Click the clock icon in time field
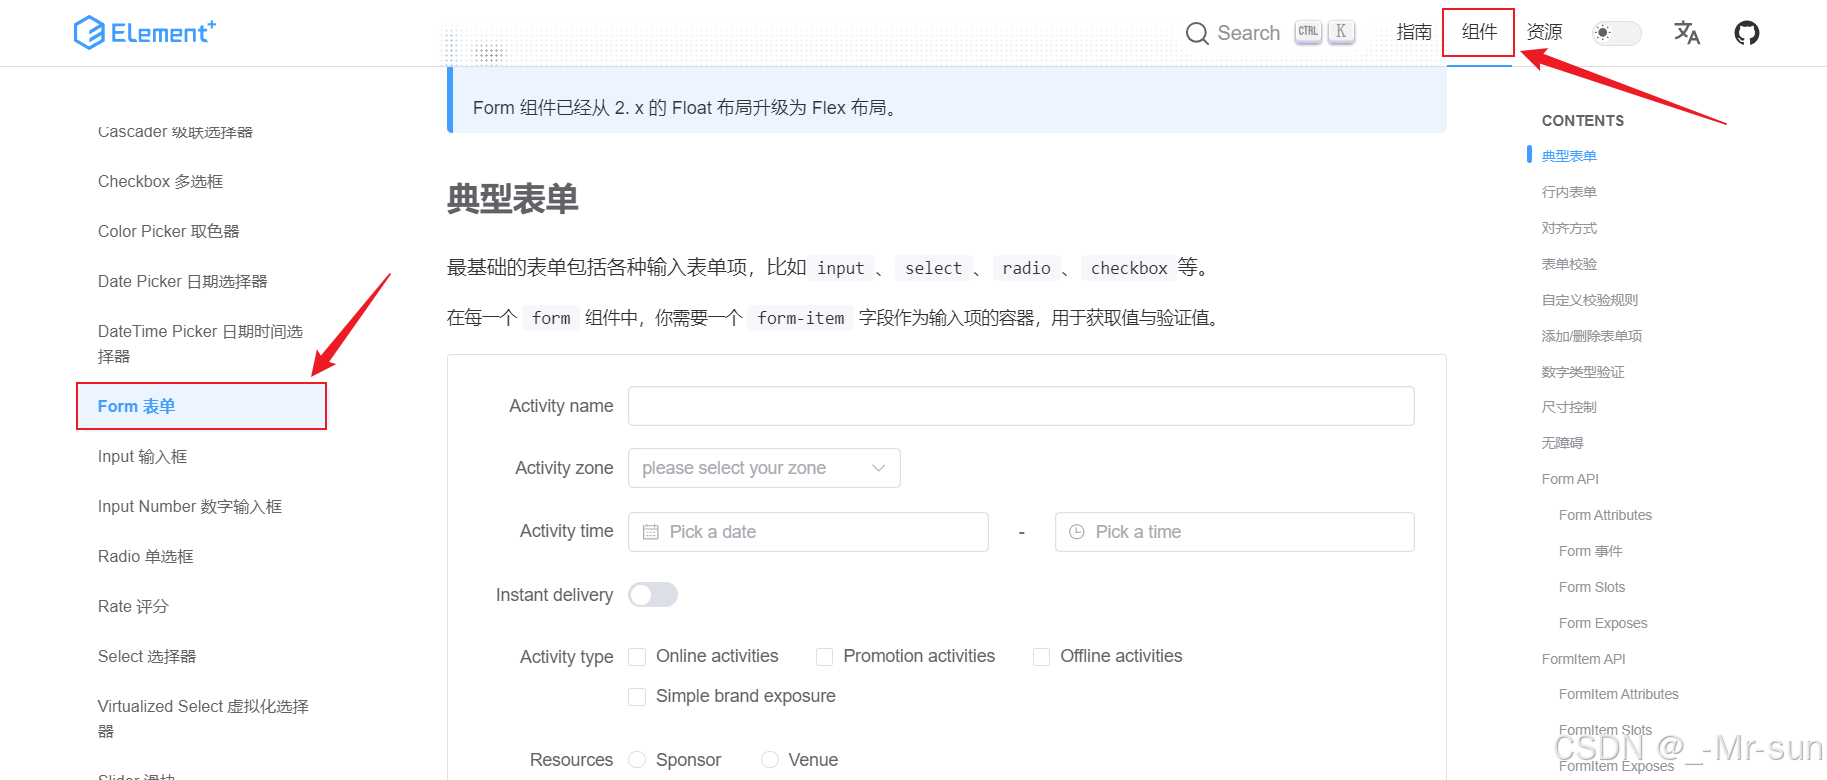The image size is (1827, 780). [1077, 532]
